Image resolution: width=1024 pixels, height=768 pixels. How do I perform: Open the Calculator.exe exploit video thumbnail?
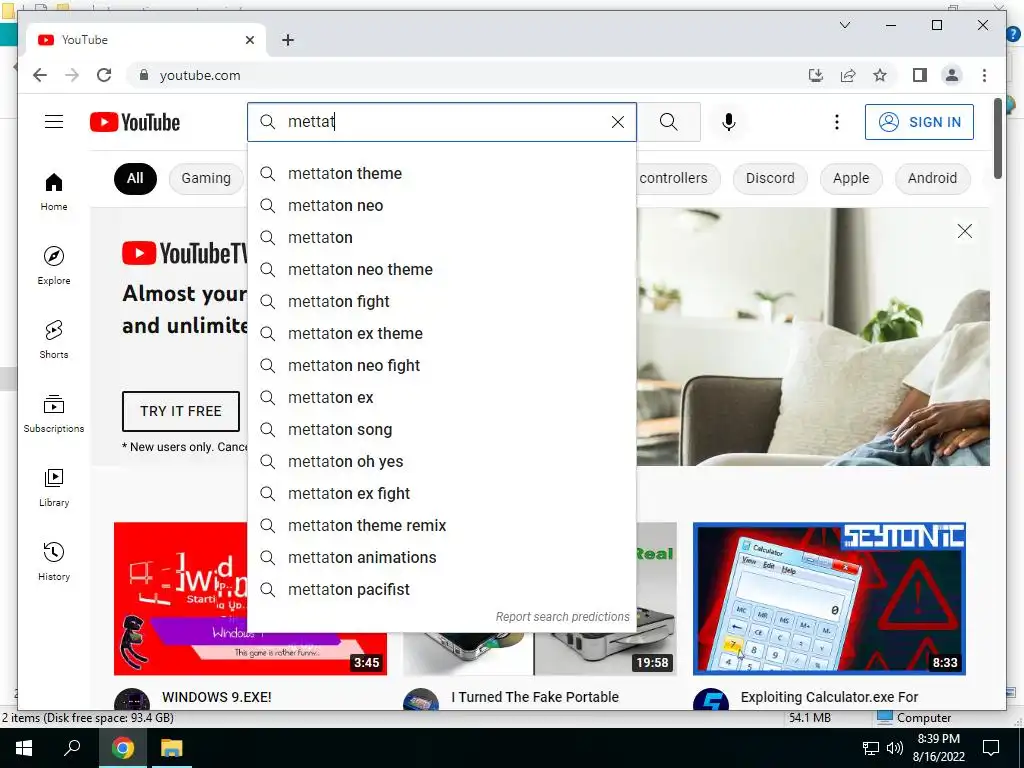pyautogui.click(x=829, y=599)
